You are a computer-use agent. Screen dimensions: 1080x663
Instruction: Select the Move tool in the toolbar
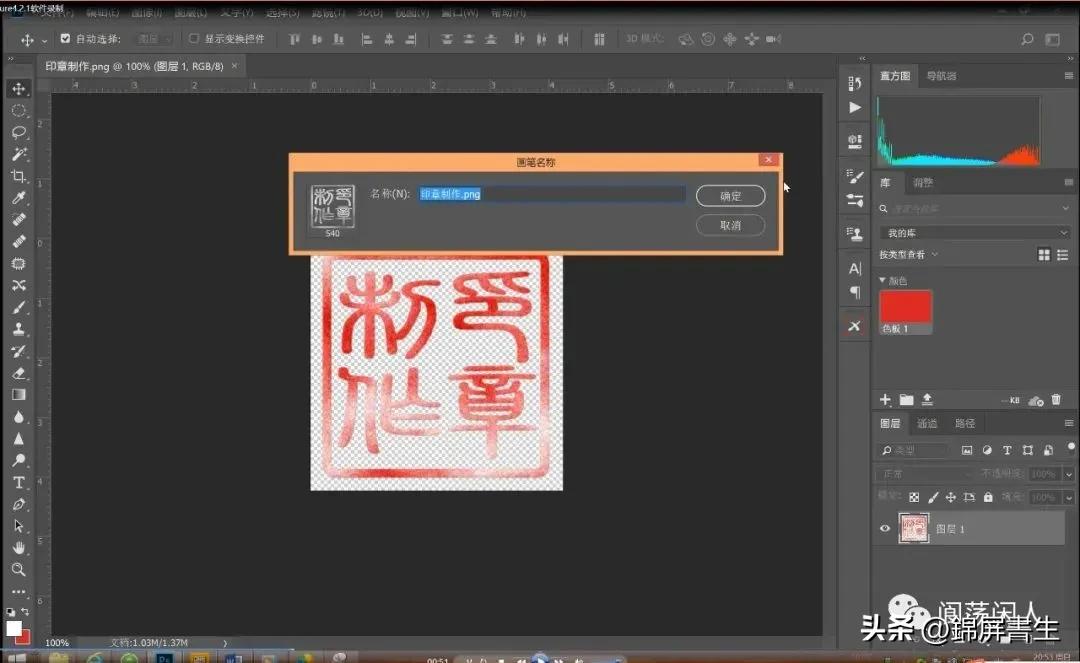20,88
